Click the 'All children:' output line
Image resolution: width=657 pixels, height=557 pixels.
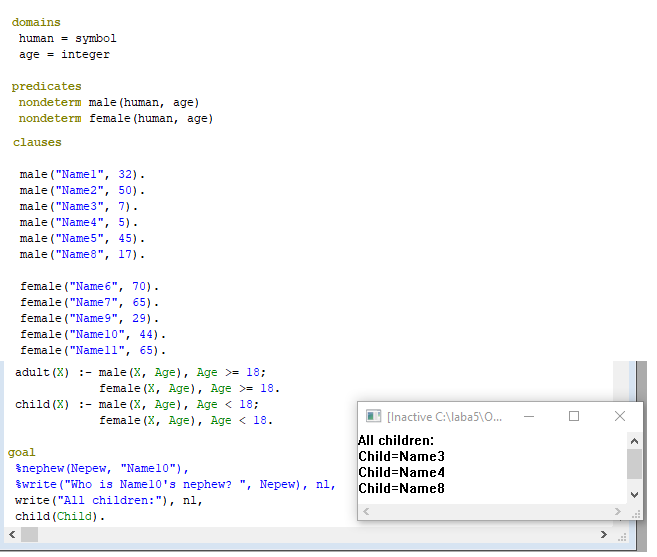[x=396, y=440]
